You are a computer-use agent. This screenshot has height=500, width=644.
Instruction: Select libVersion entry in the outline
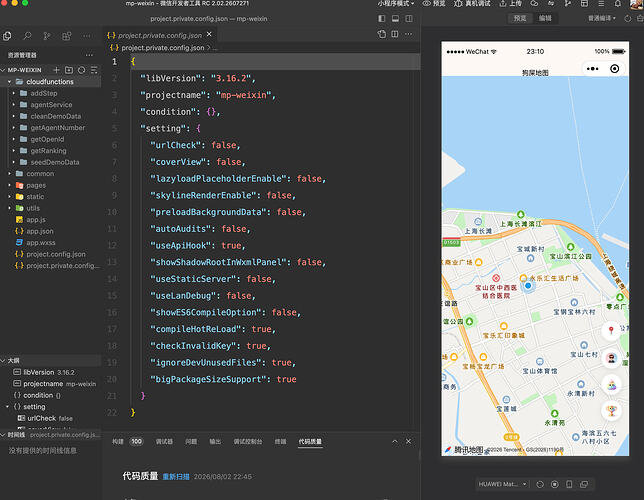coord(50,372)
